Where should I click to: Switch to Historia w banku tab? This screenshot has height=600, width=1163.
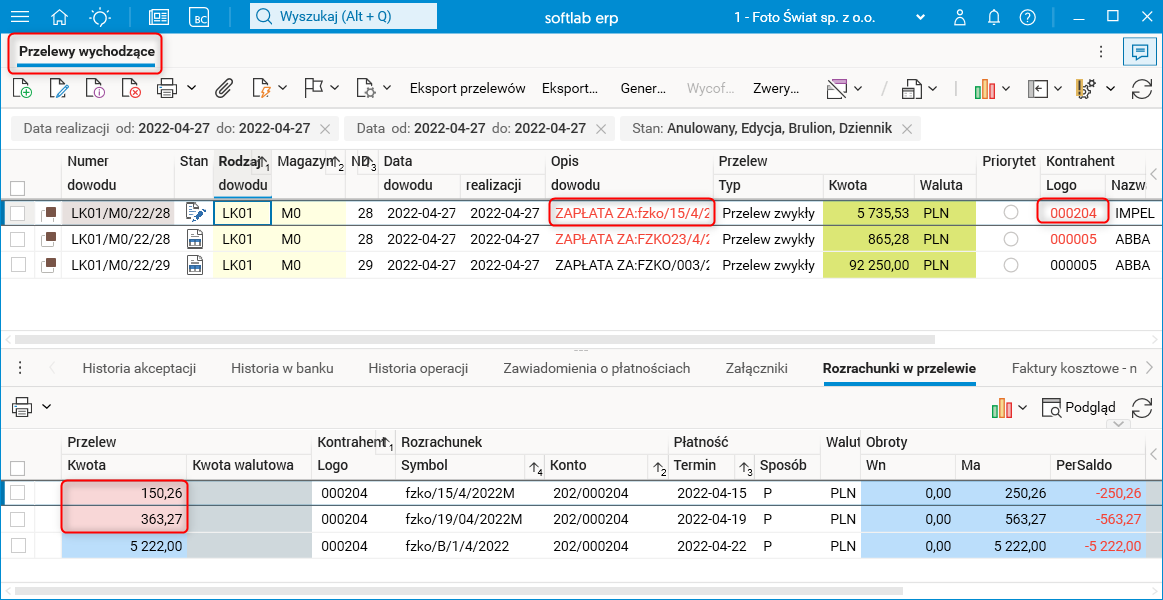click(282, 368)
